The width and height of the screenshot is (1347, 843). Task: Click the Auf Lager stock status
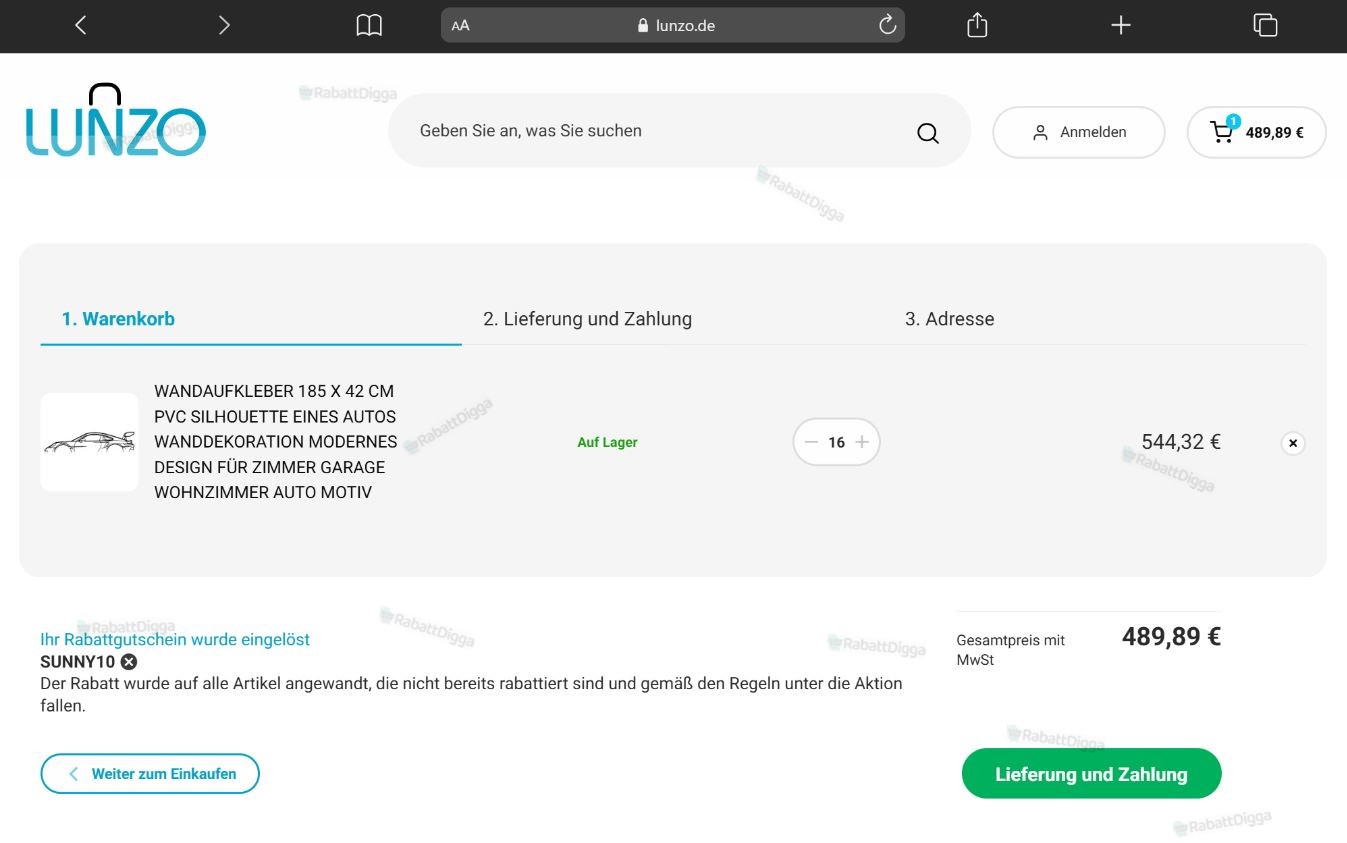[607, 442]
